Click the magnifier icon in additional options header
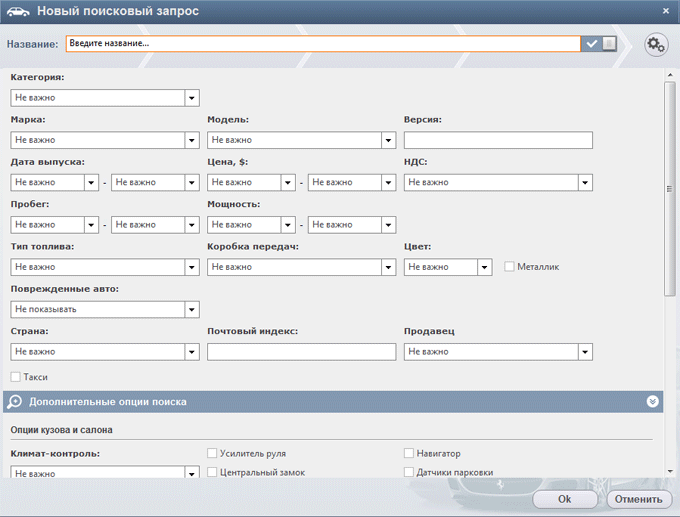 14,402
